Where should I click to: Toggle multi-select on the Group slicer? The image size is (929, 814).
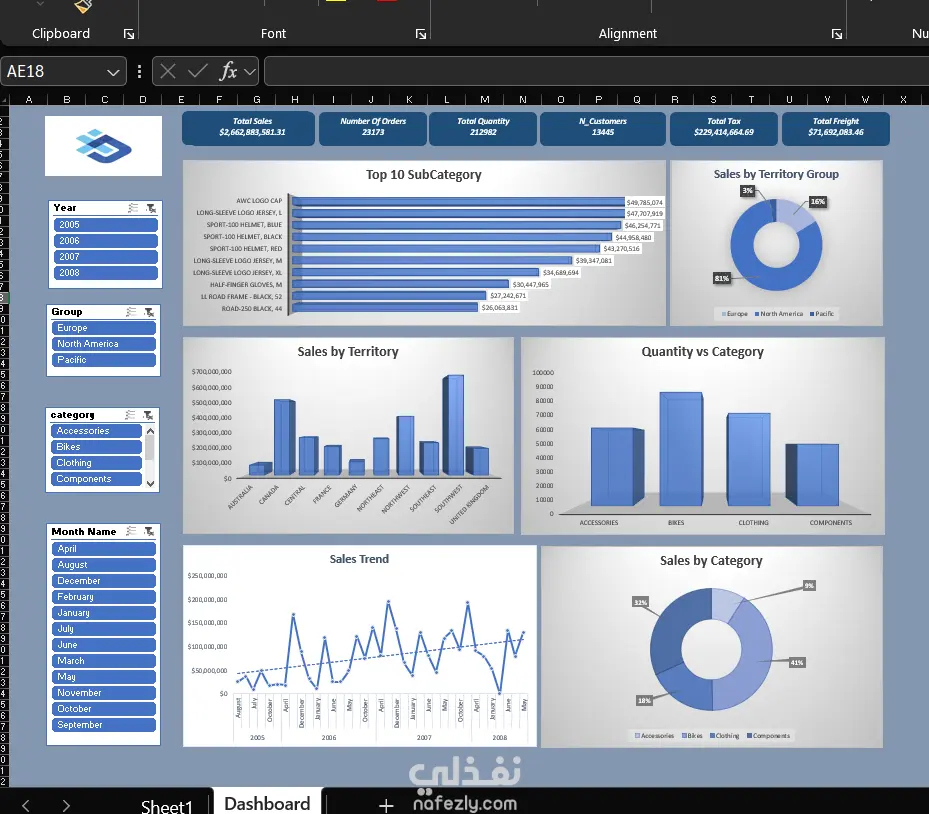pos(132,312)
